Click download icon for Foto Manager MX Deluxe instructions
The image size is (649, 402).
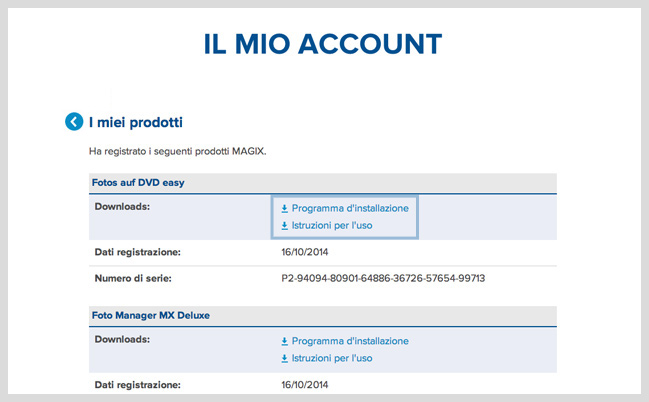(284, 358)
